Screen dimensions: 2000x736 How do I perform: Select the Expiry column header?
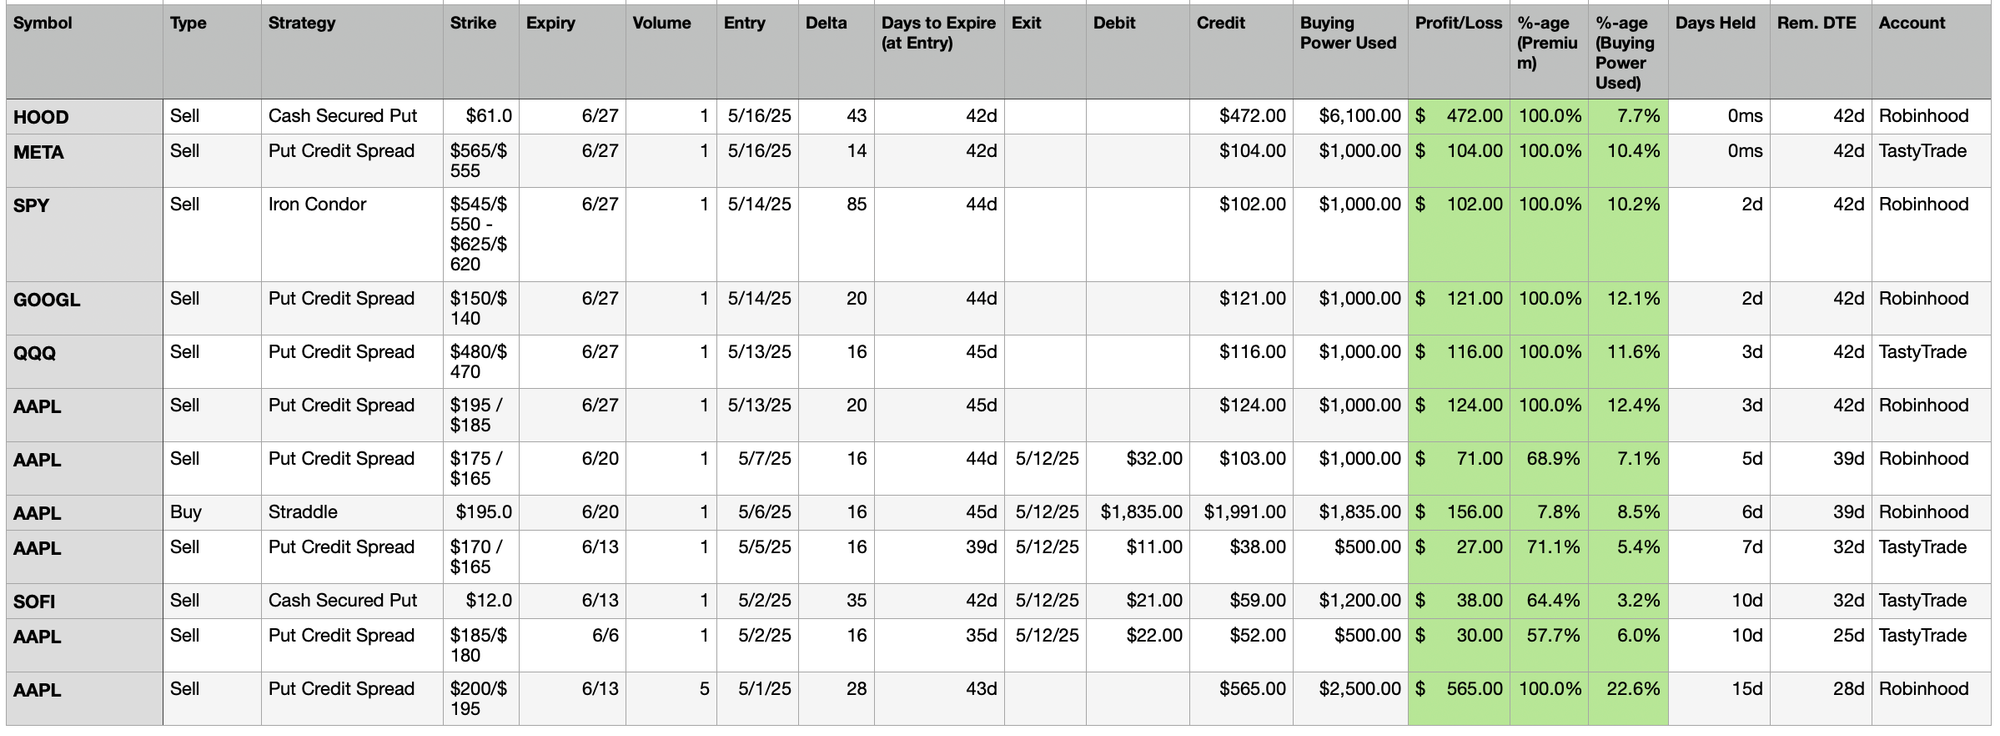point(573,51)
